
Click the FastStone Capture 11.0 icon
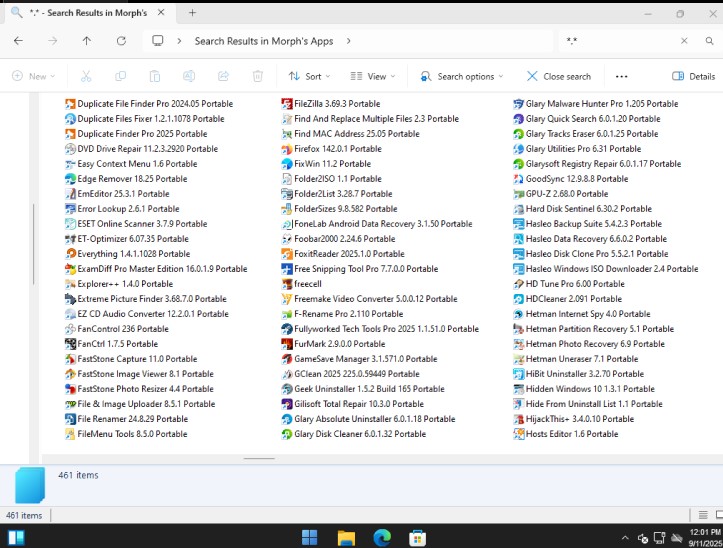point(70,359)
